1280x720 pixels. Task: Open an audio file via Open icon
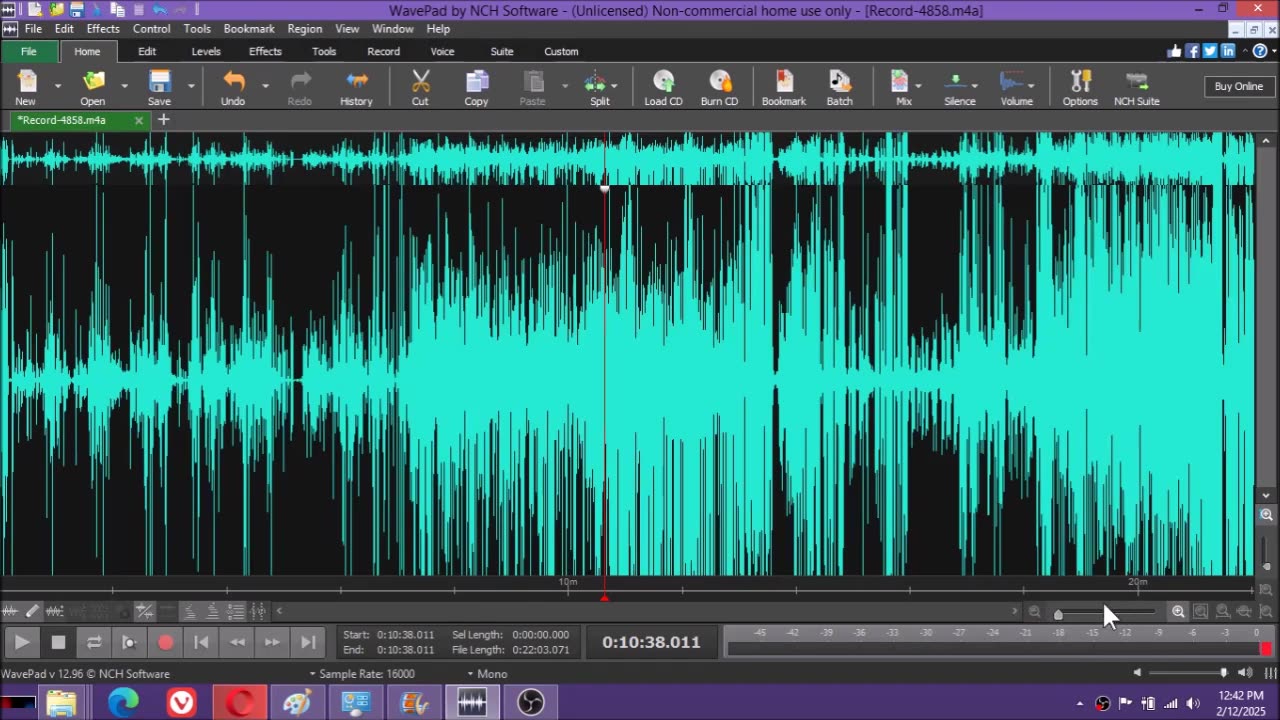[93, 87]
